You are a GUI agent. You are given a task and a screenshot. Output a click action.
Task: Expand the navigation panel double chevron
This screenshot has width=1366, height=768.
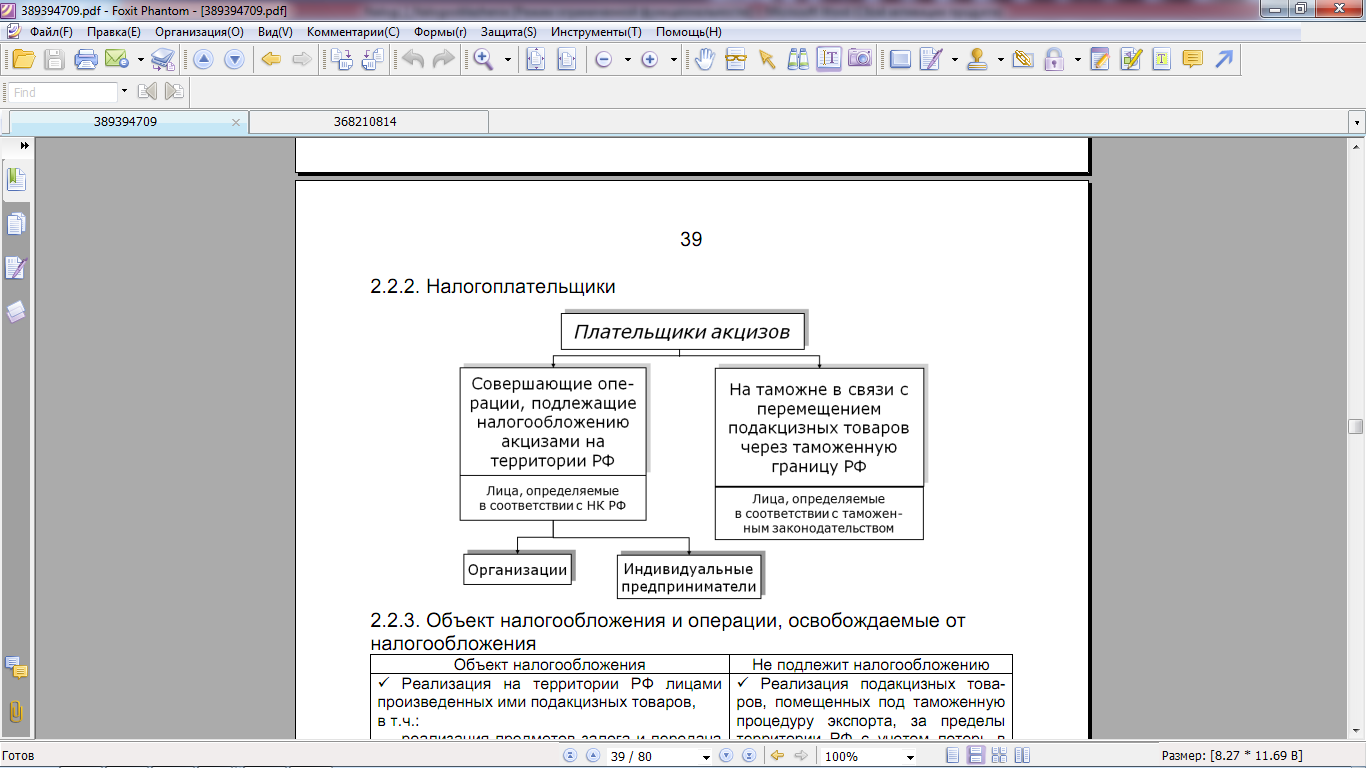[x=24, y=145]
